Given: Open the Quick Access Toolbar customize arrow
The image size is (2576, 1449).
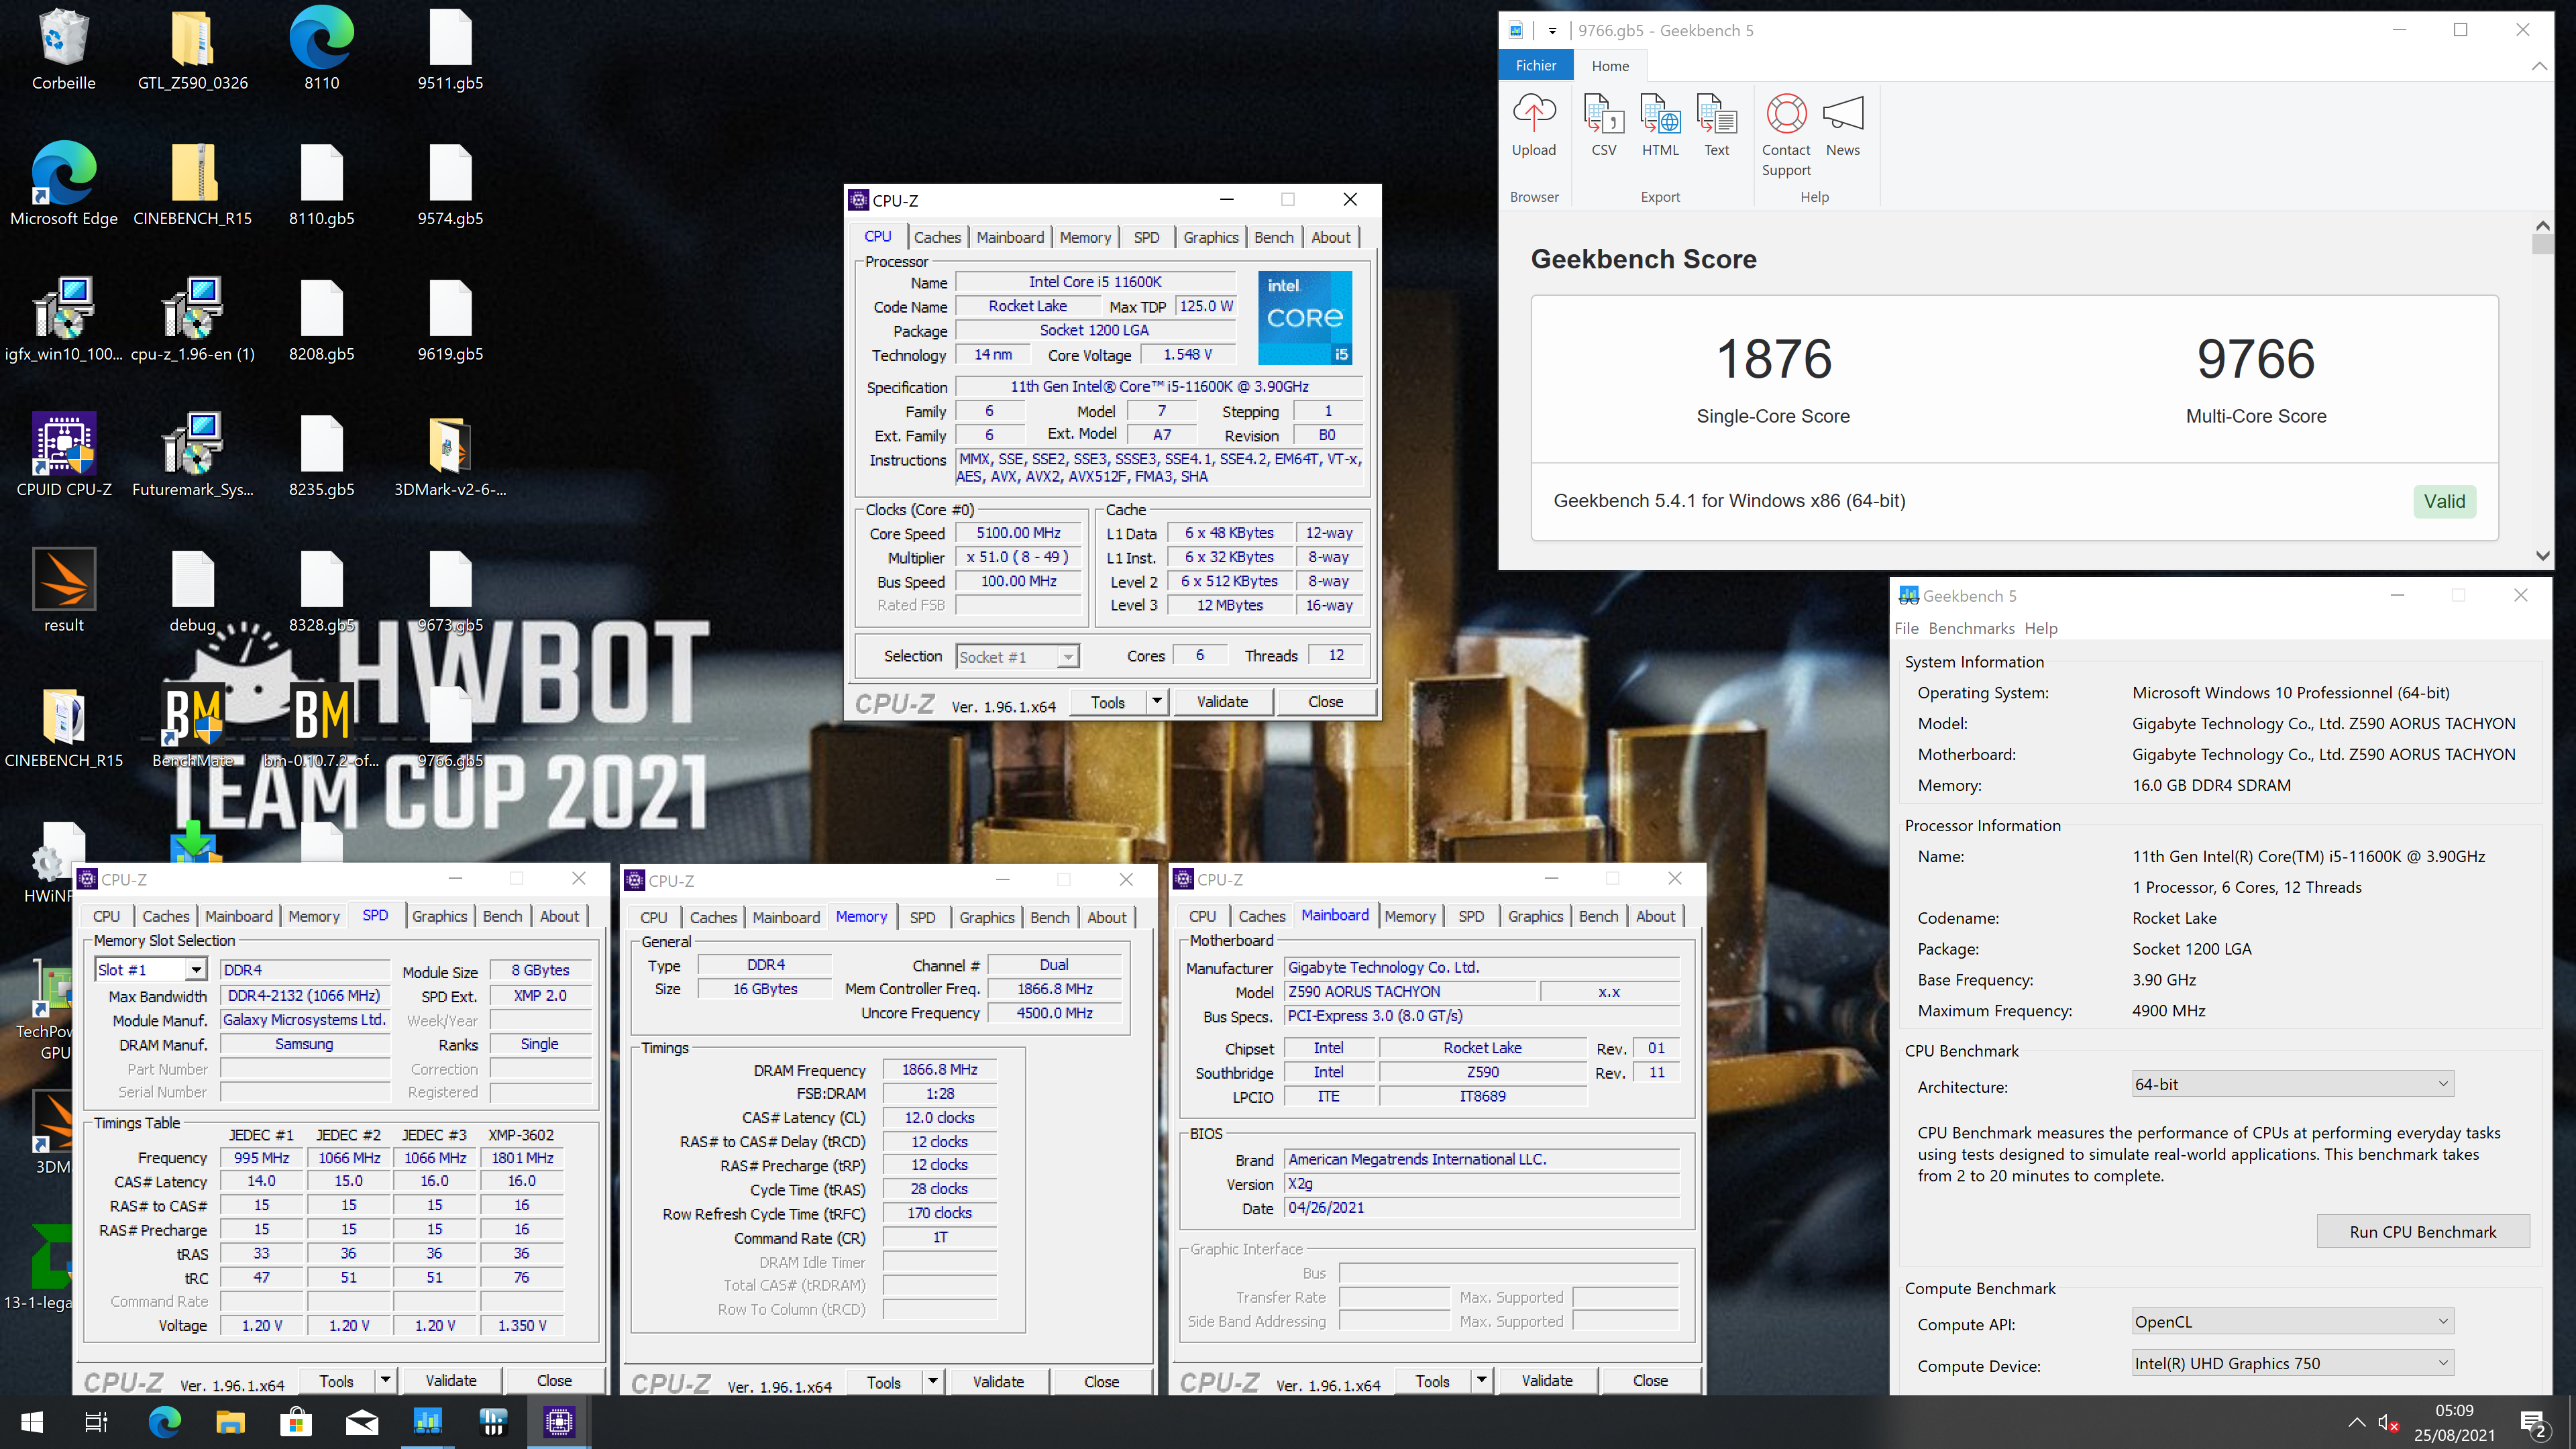Looking at the screenshot, I should pos(1552,31).
